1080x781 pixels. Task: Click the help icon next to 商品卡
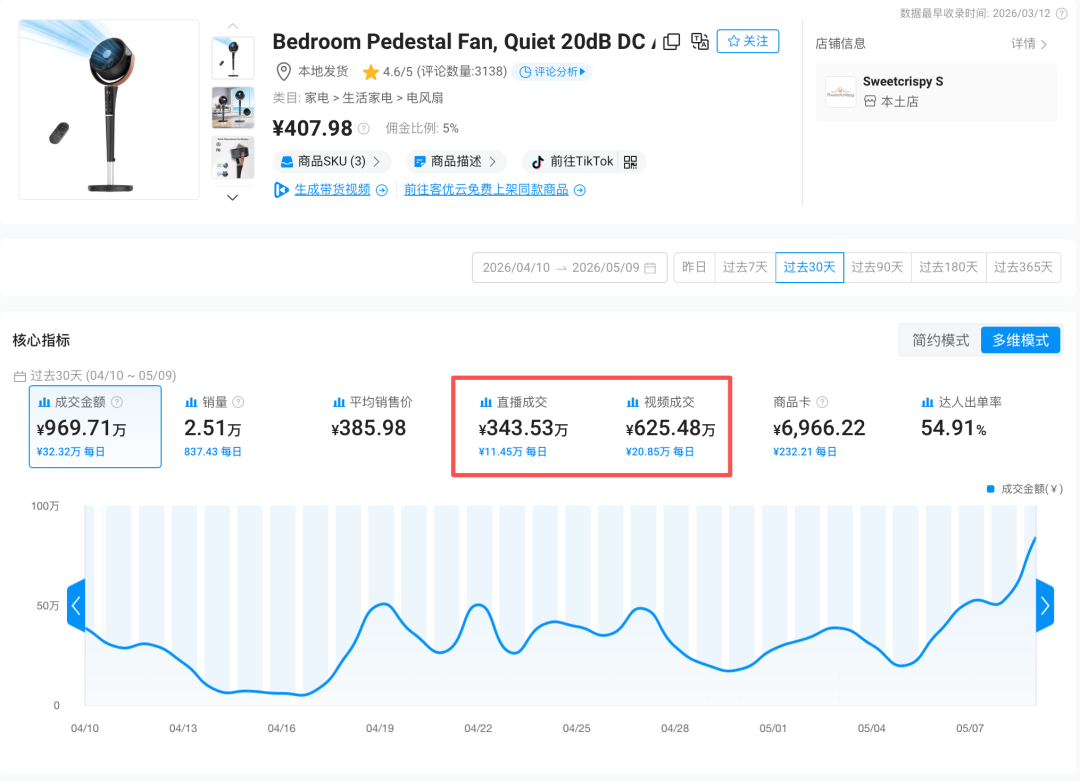pyautogui.click(x=822, y=402)
